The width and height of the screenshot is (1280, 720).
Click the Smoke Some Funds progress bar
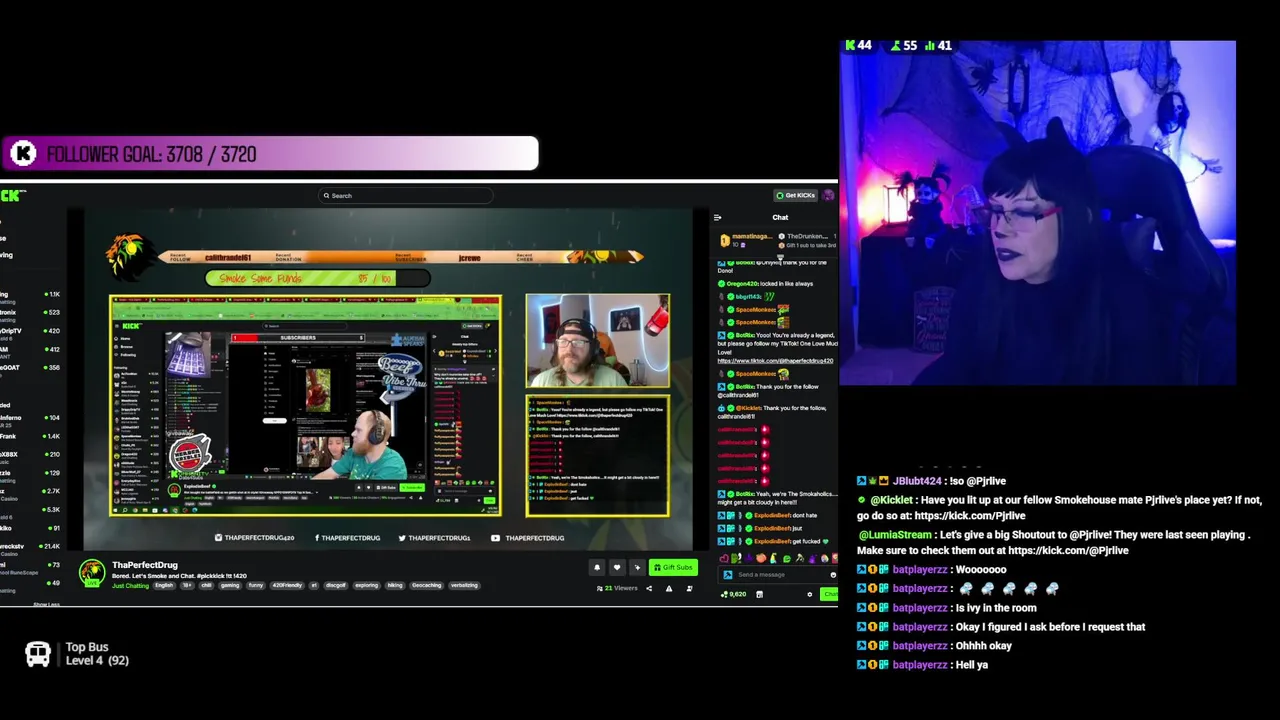tap(318, 278)
